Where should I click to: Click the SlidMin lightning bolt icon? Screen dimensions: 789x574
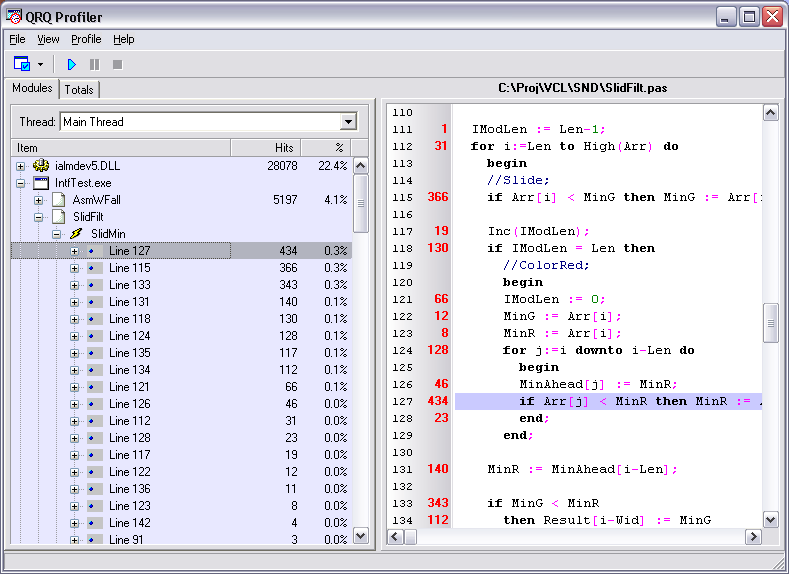click(76, 234)
